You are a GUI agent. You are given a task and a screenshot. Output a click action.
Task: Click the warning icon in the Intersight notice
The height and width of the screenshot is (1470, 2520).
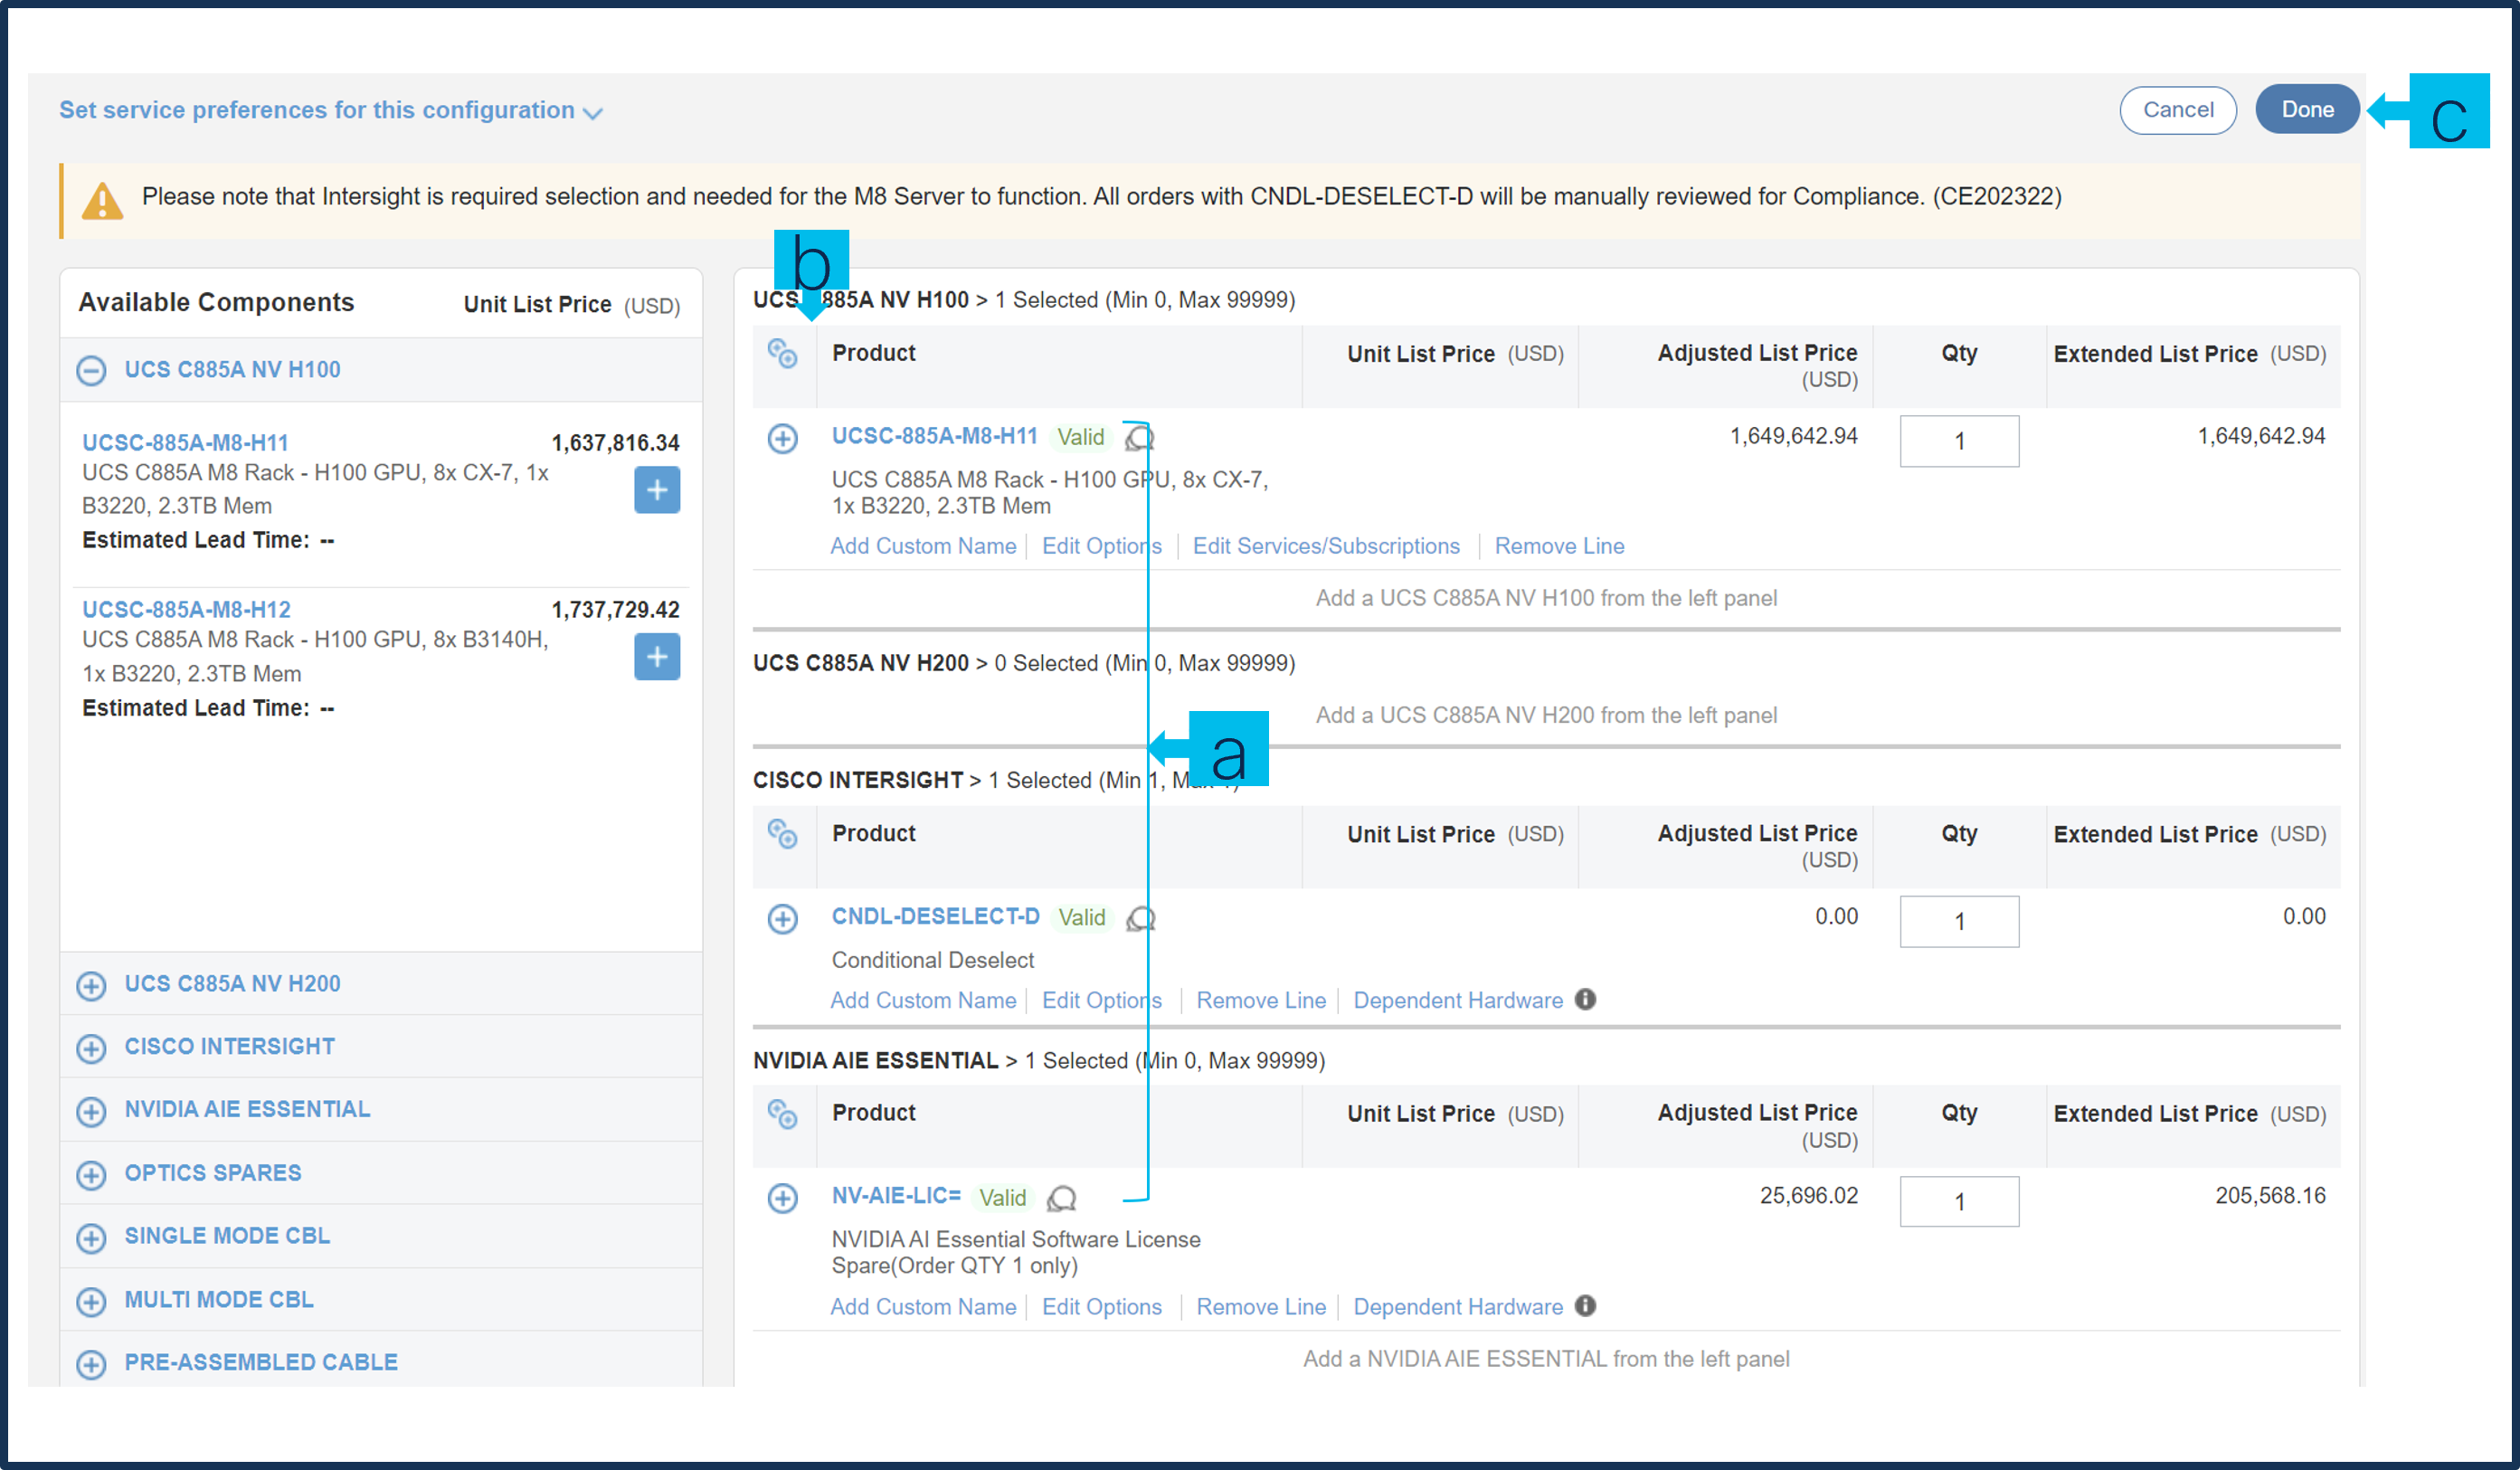pos(102,201)
